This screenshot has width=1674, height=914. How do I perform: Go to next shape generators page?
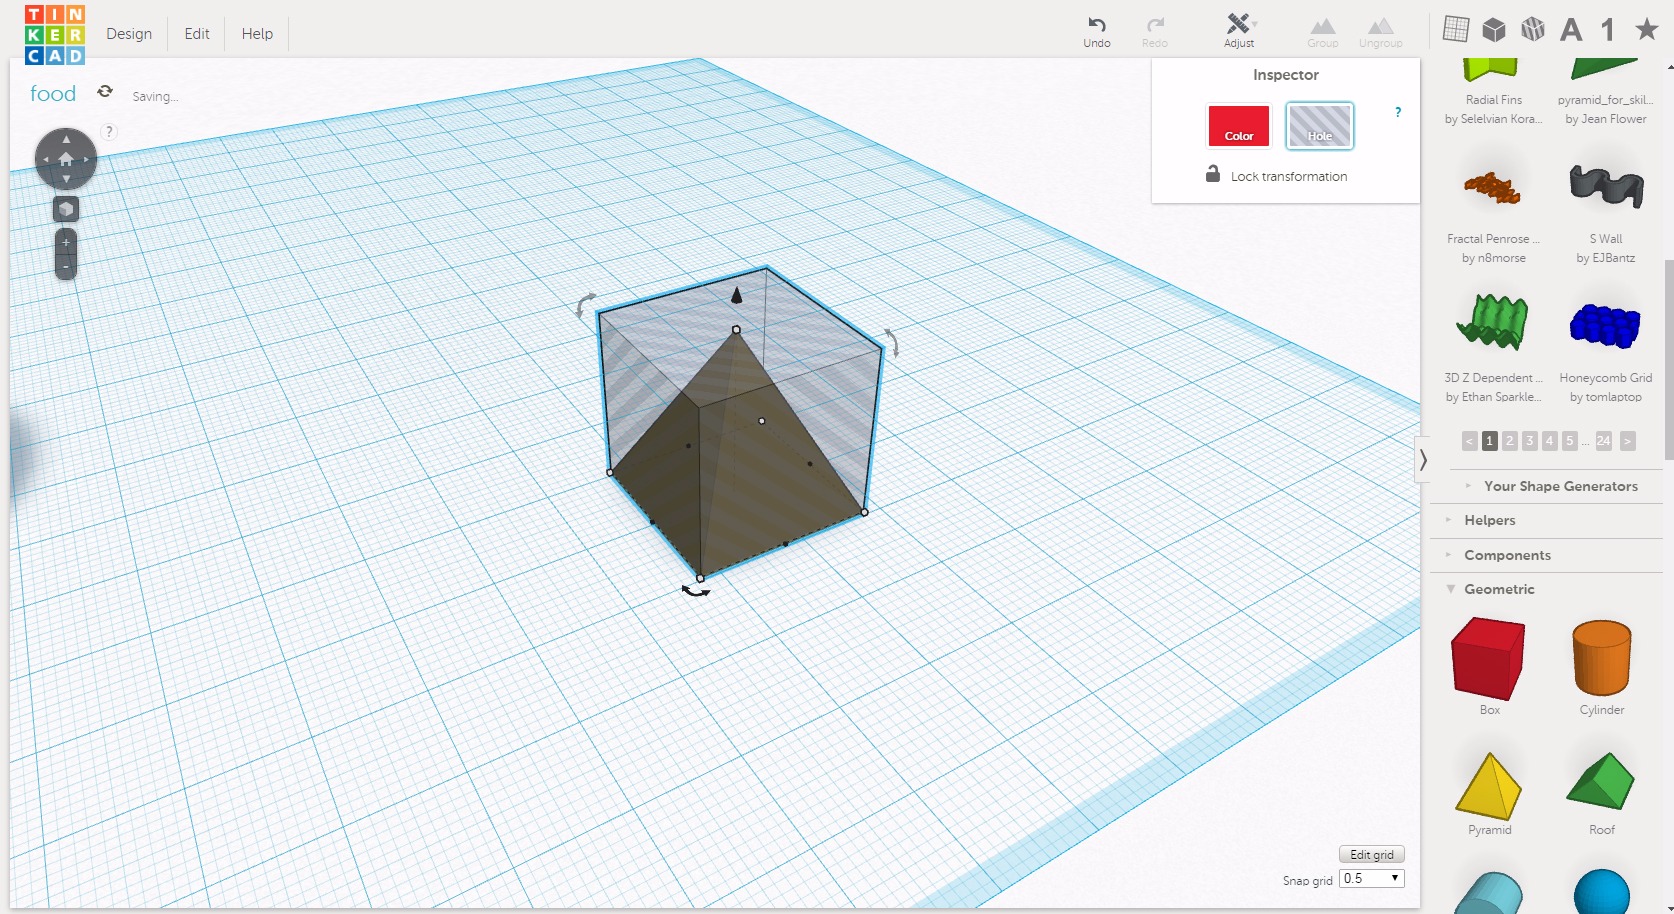(x=1628, y=441)
